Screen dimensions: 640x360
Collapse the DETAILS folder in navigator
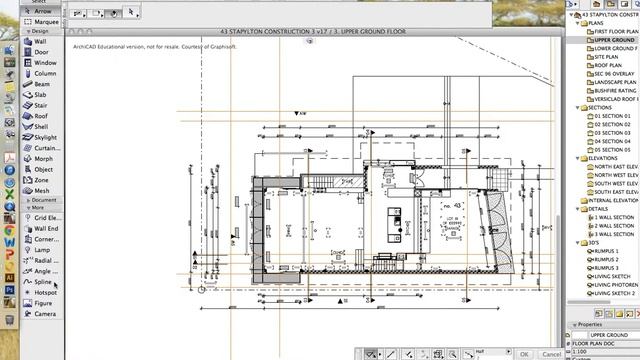(578, 209)
